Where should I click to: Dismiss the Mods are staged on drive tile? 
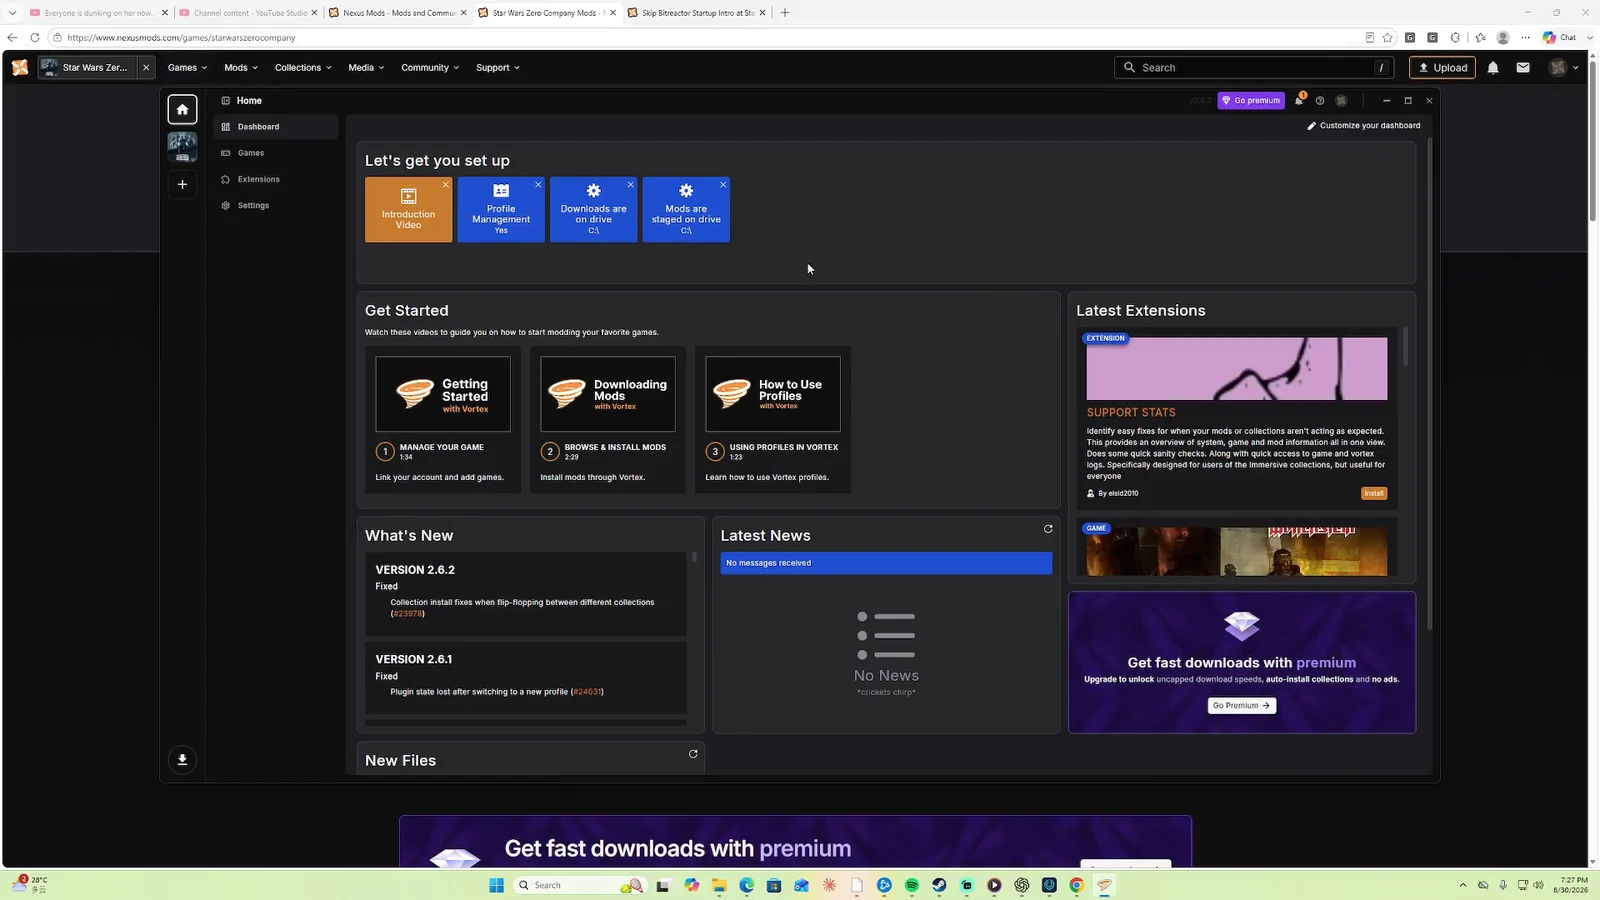point(723,185)
